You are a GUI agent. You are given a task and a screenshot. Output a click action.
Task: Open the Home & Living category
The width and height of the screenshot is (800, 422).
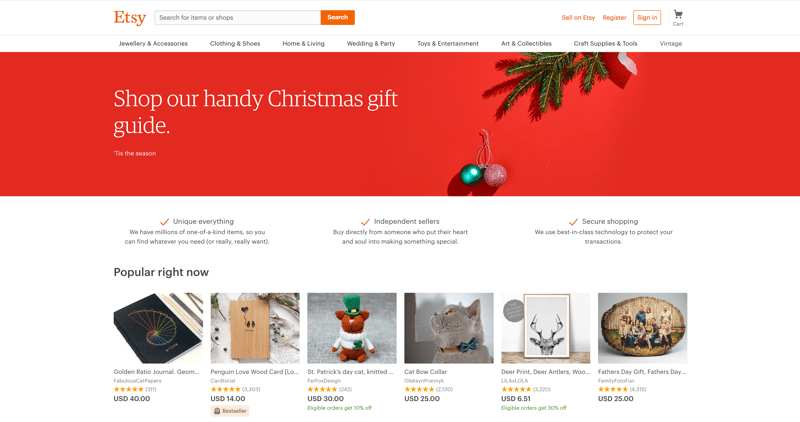point(304,44)
